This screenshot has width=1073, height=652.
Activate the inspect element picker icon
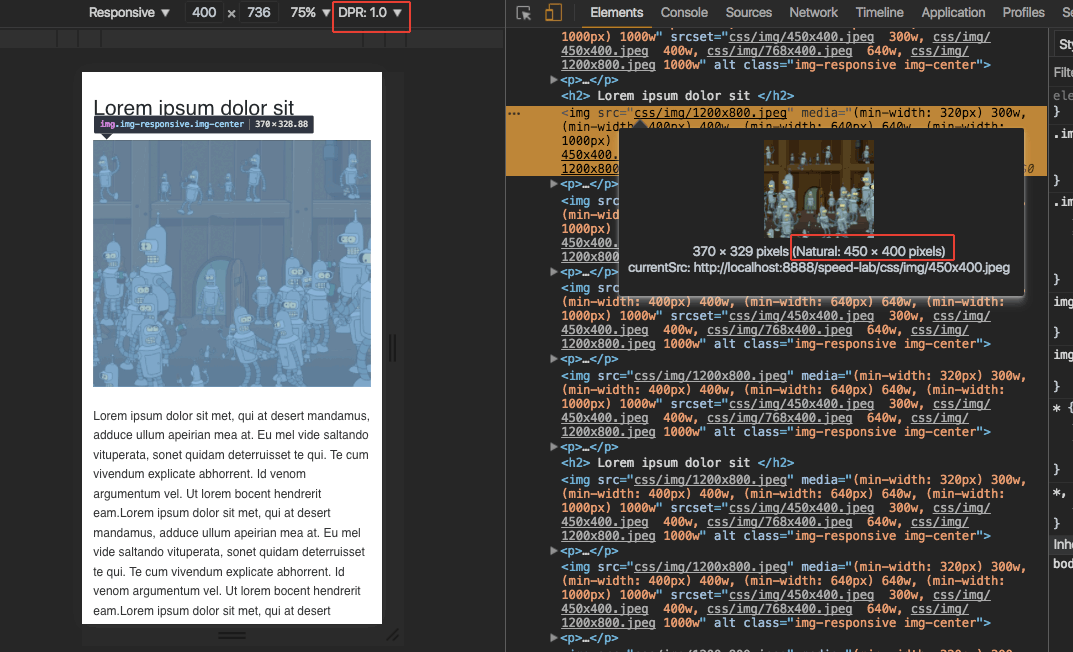tap(524, 13)
